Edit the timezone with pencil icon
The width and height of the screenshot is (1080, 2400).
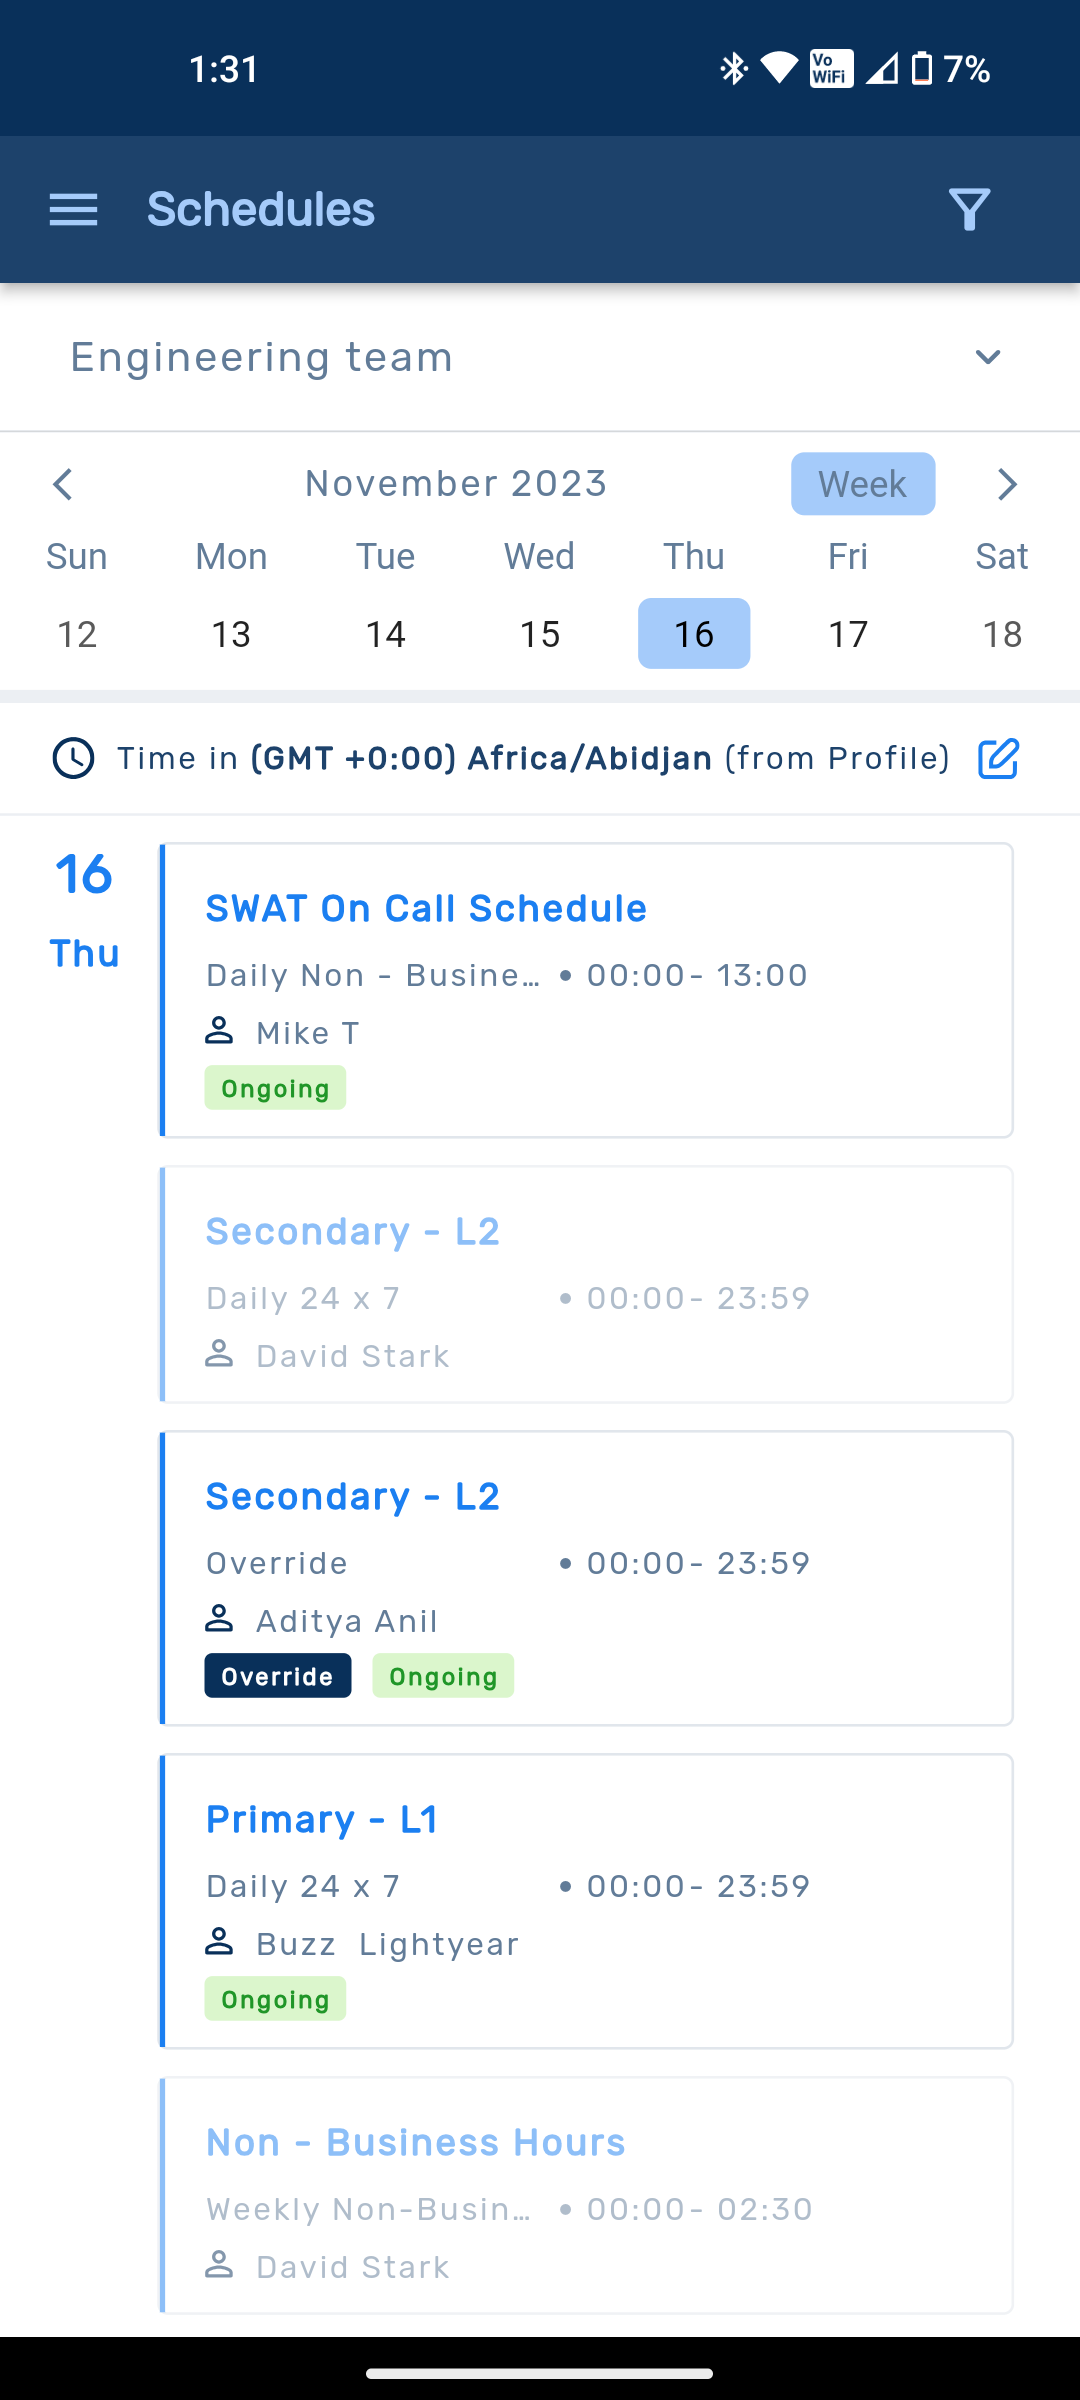tap(998, 759)
